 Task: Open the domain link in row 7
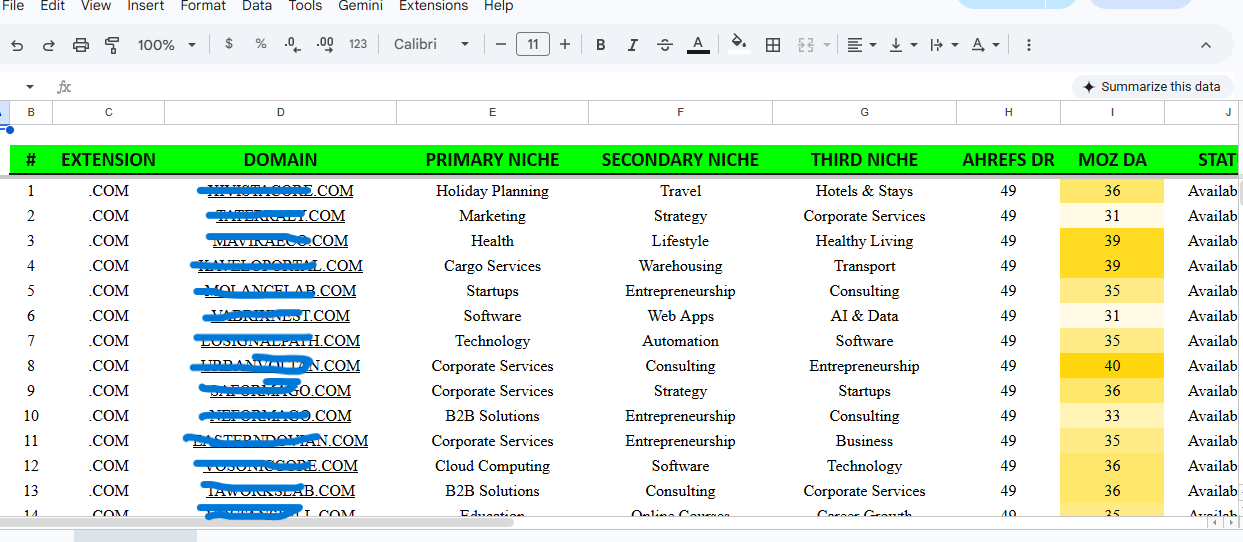coord(281,341)
